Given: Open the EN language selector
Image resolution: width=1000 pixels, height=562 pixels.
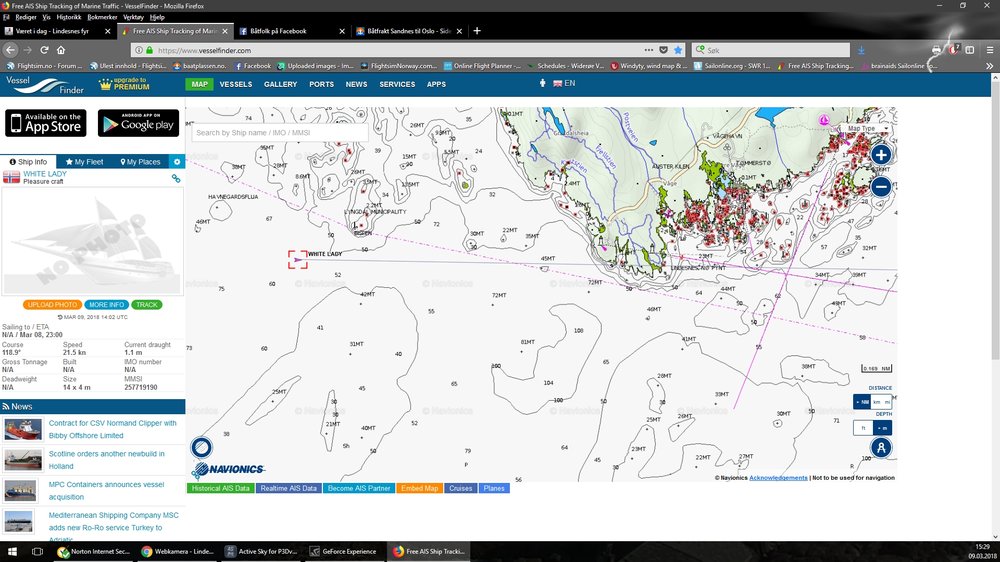Looking at the screenshot, I should pos(564,84).
